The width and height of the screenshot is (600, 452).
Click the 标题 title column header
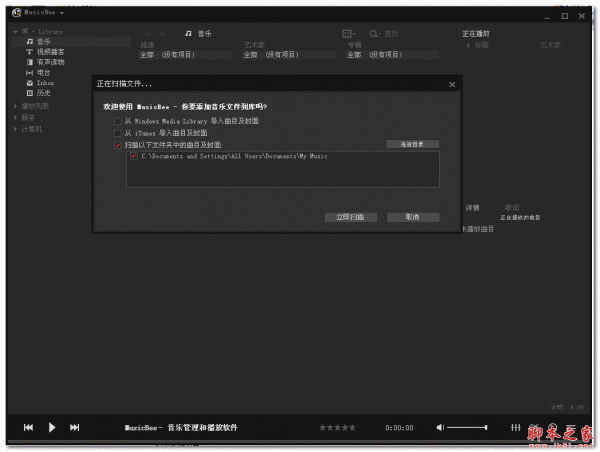click(x=482, y=45)
